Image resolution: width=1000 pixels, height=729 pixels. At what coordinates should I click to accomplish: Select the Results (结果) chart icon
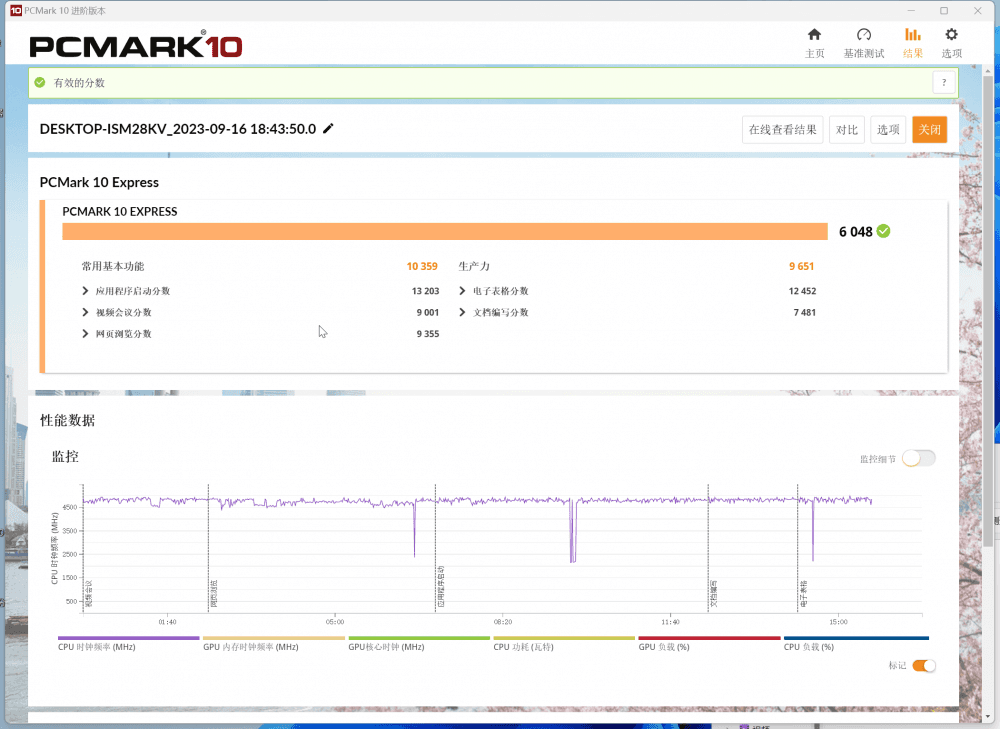click(912, 35)
